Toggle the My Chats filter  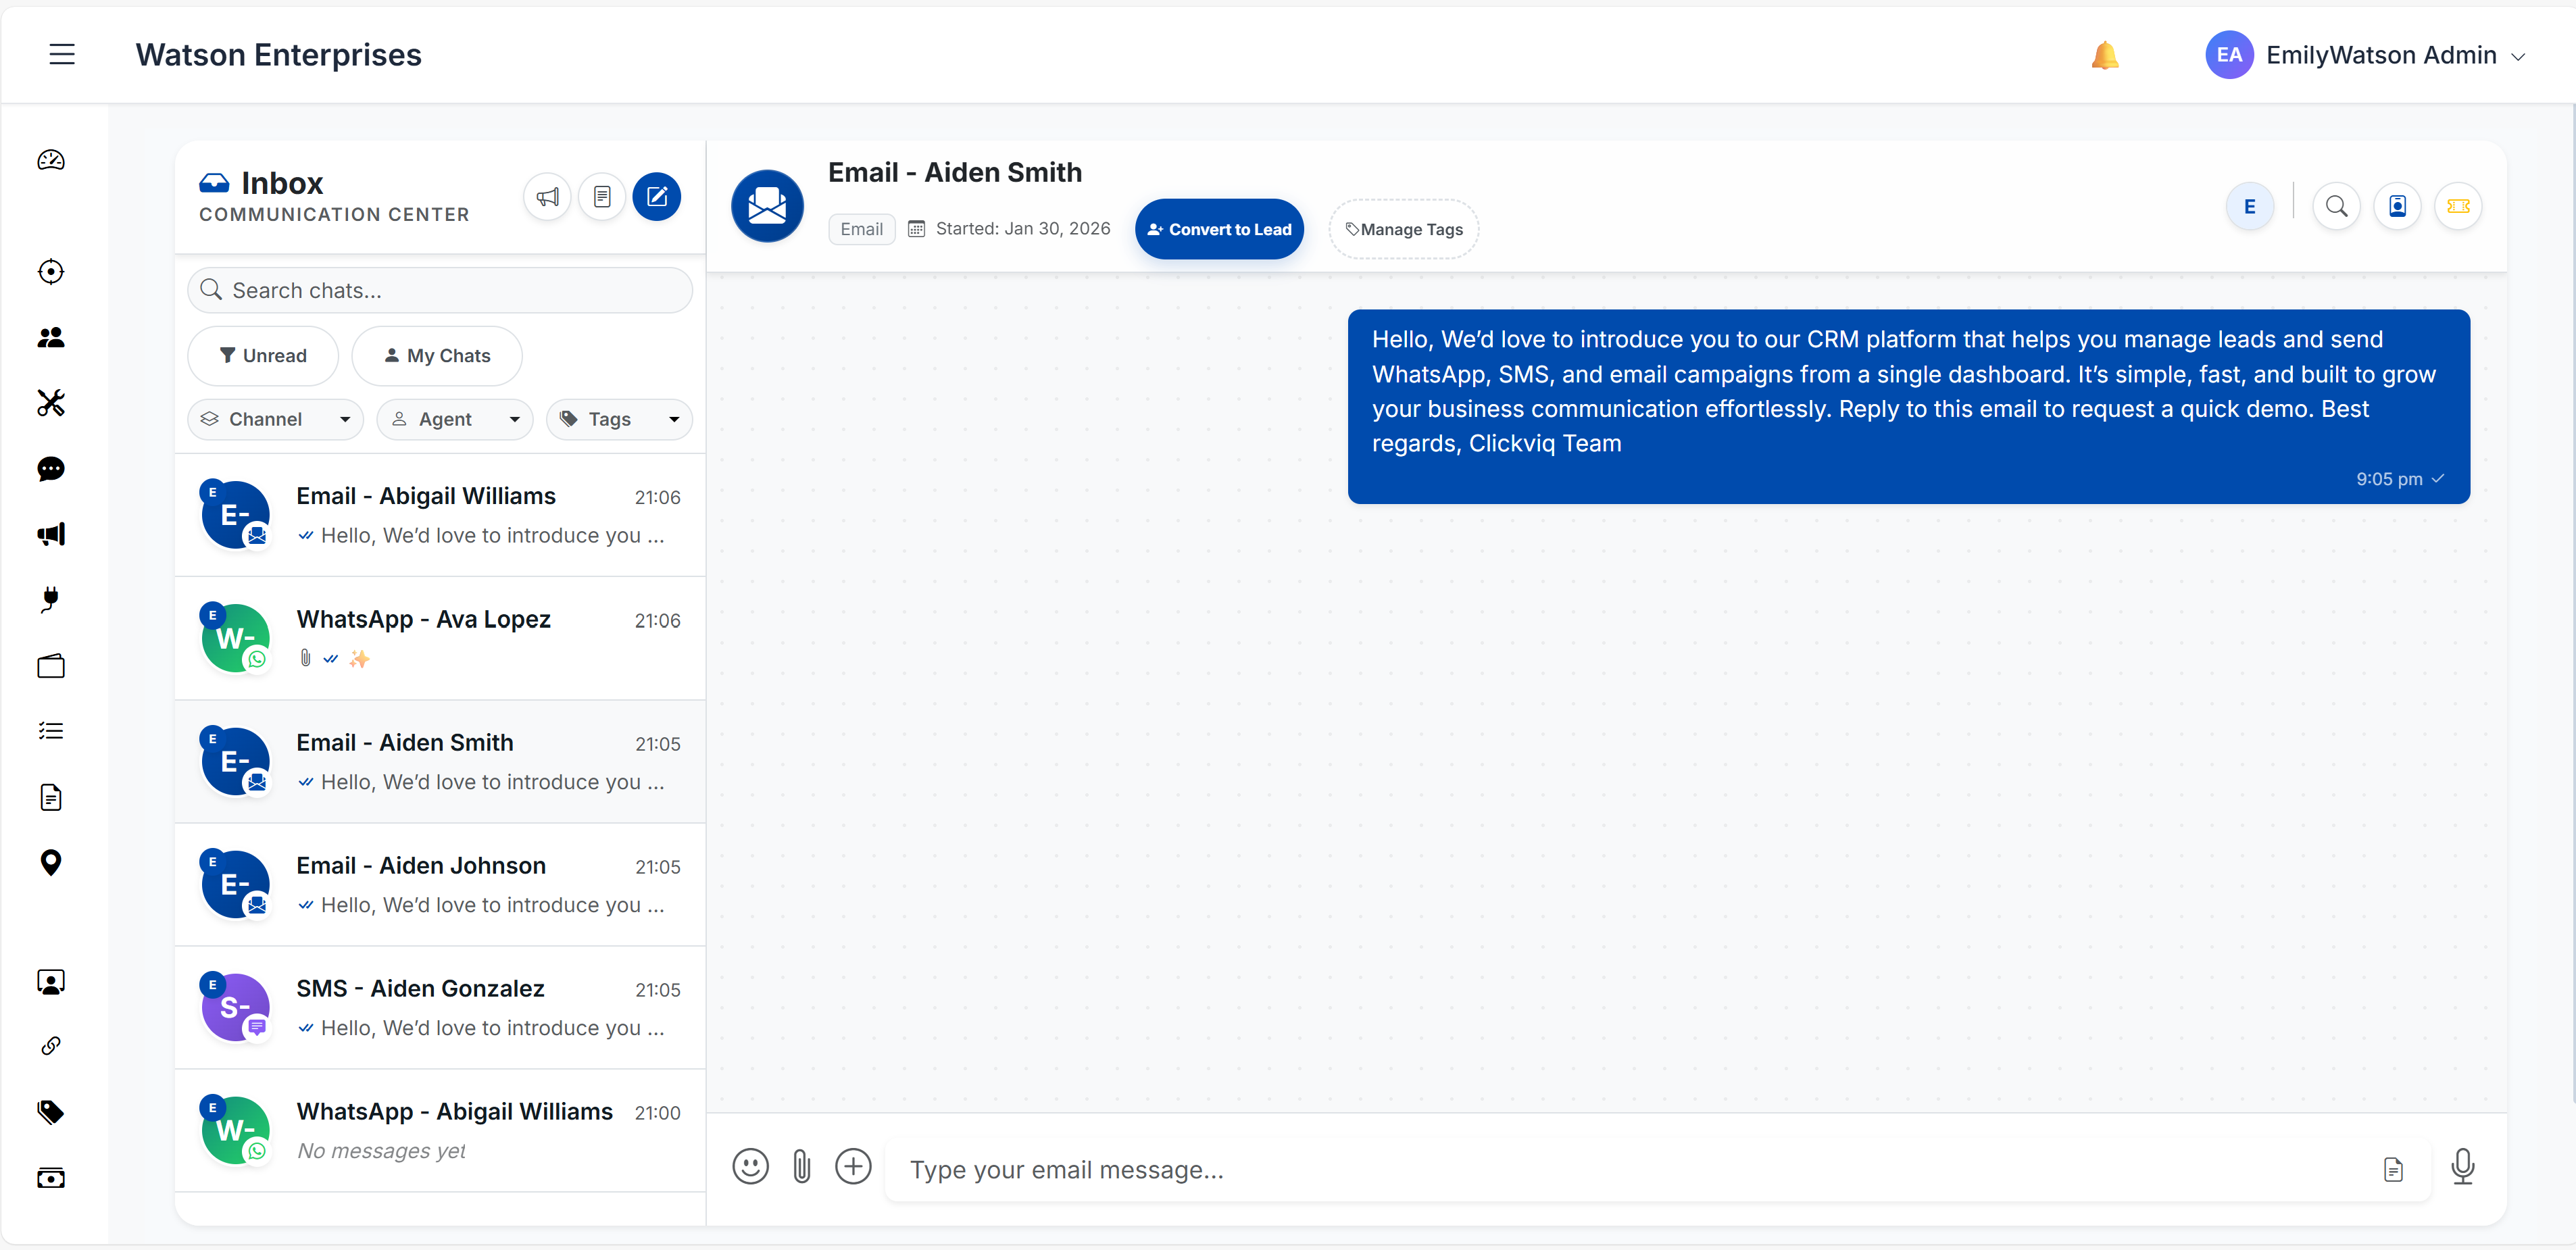coord(437,356)
